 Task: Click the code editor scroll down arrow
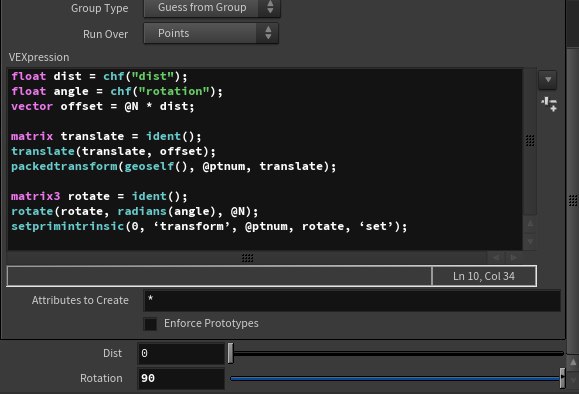(530, 241)
